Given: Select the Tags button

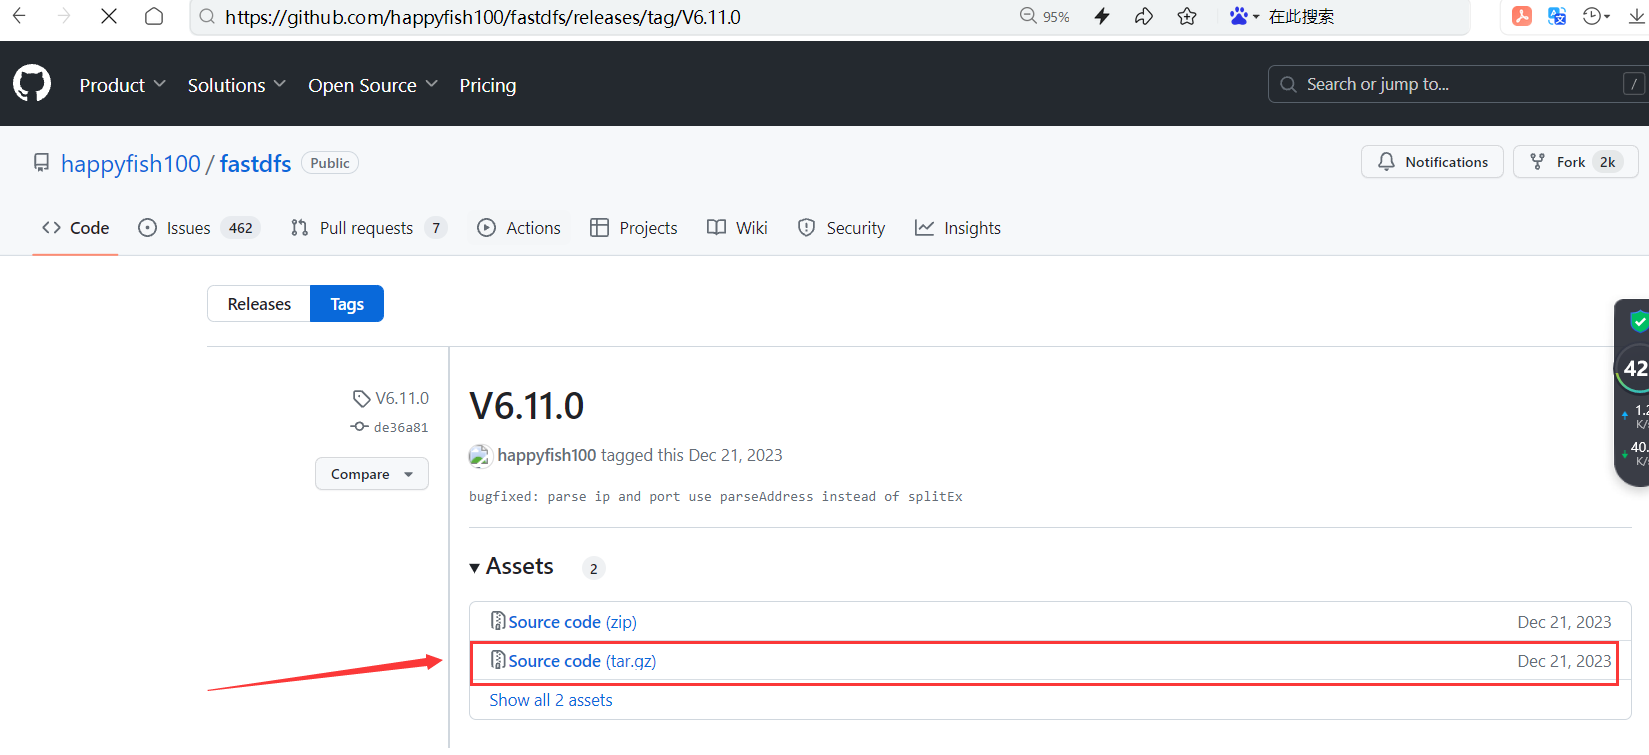Looking at the screenshot, I should tap(347, 304).
